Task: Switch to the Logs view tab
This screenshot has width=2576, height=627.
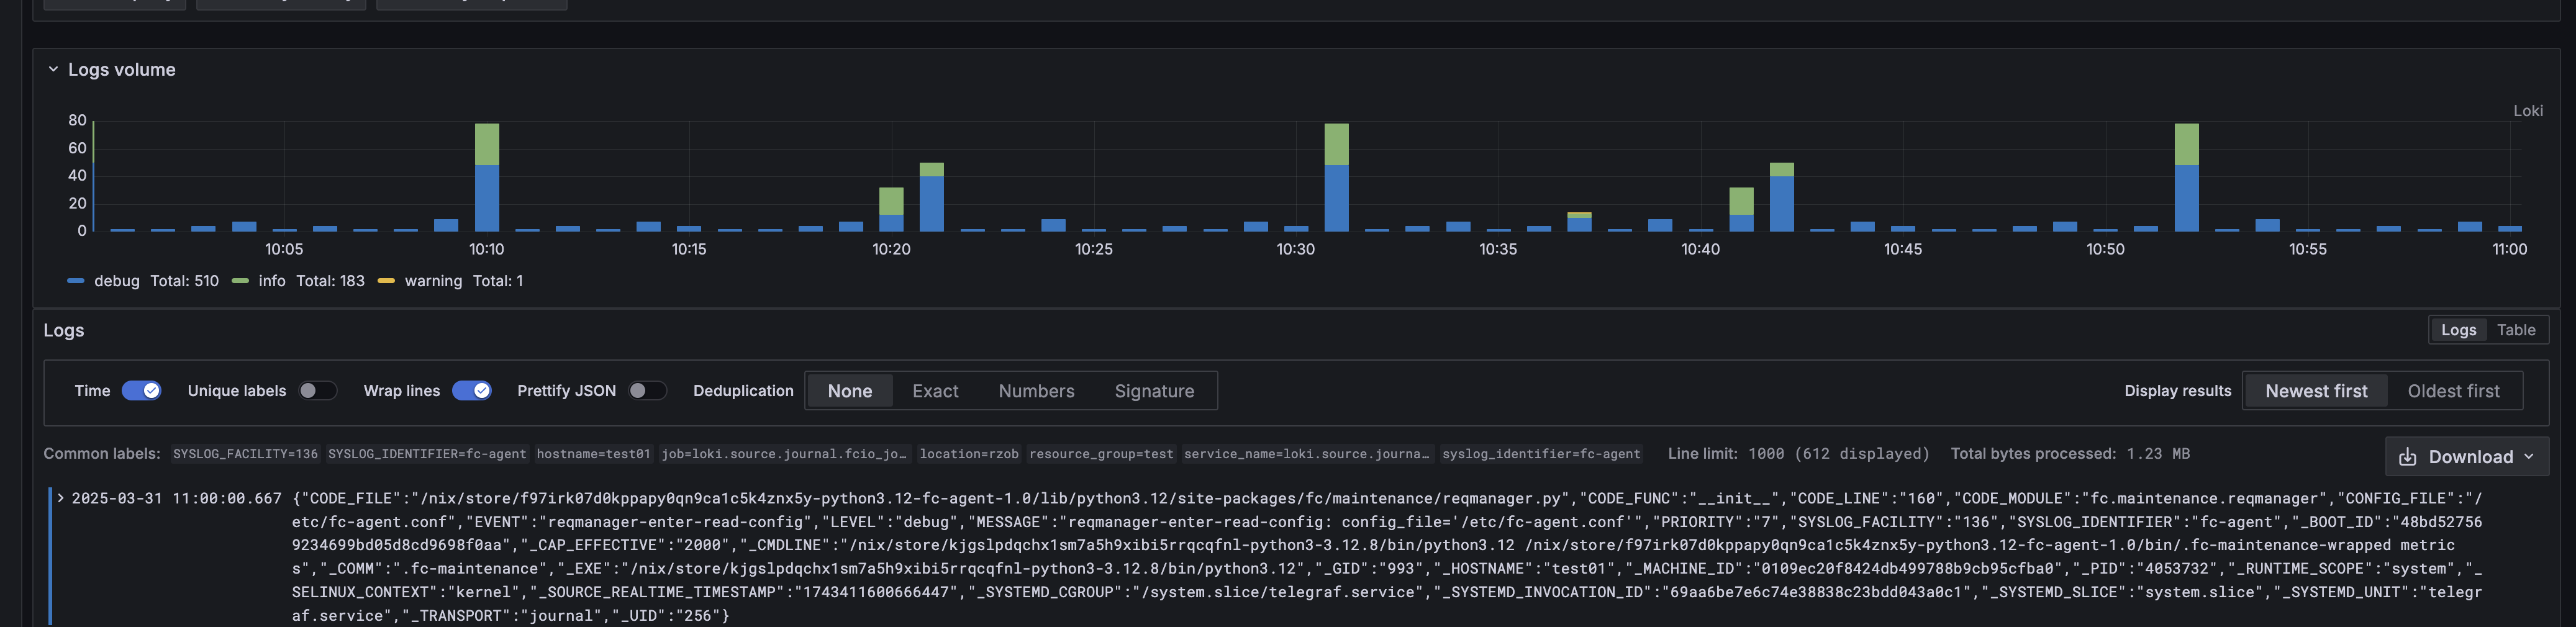Action: point(2458,330)
